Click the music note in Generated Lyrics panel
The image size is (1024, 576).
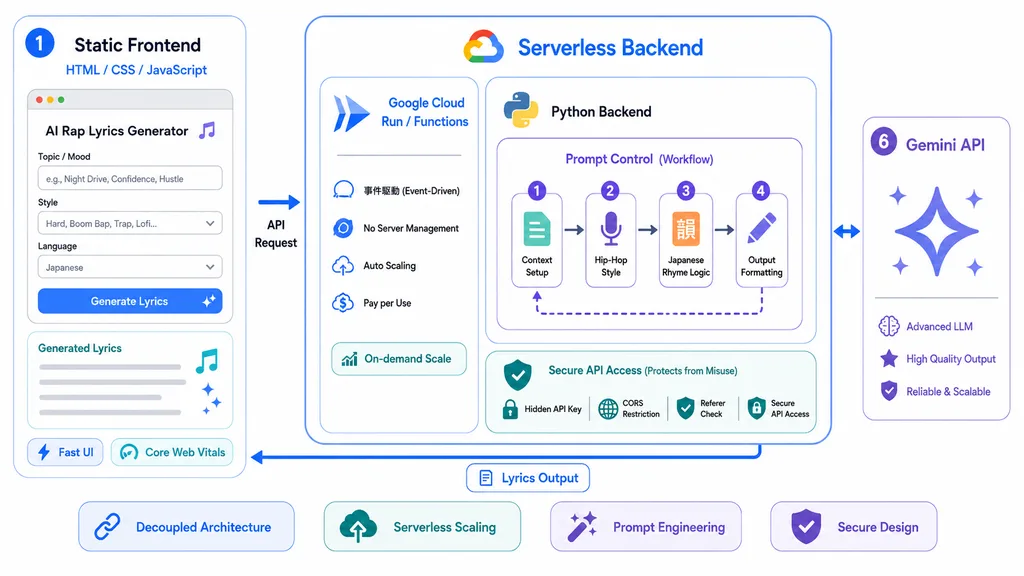(x=207, y=361)
